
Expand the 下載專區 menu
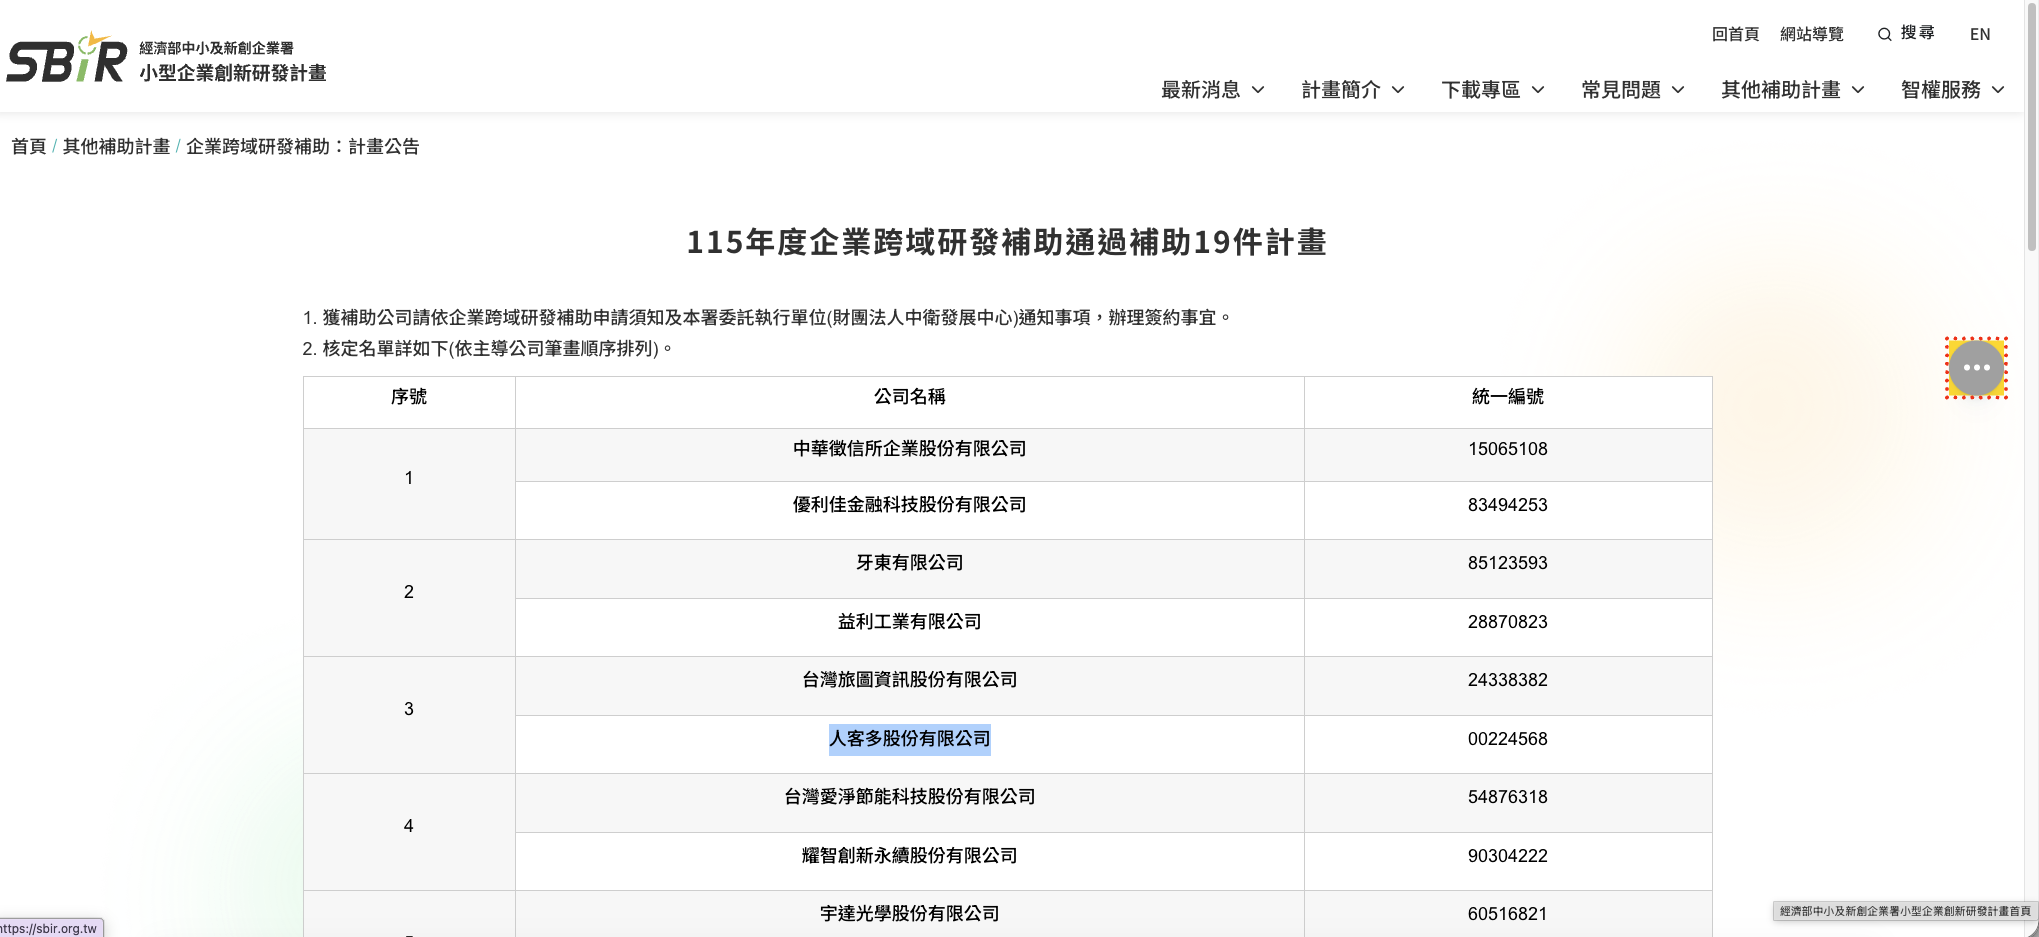click(1493, 90)
